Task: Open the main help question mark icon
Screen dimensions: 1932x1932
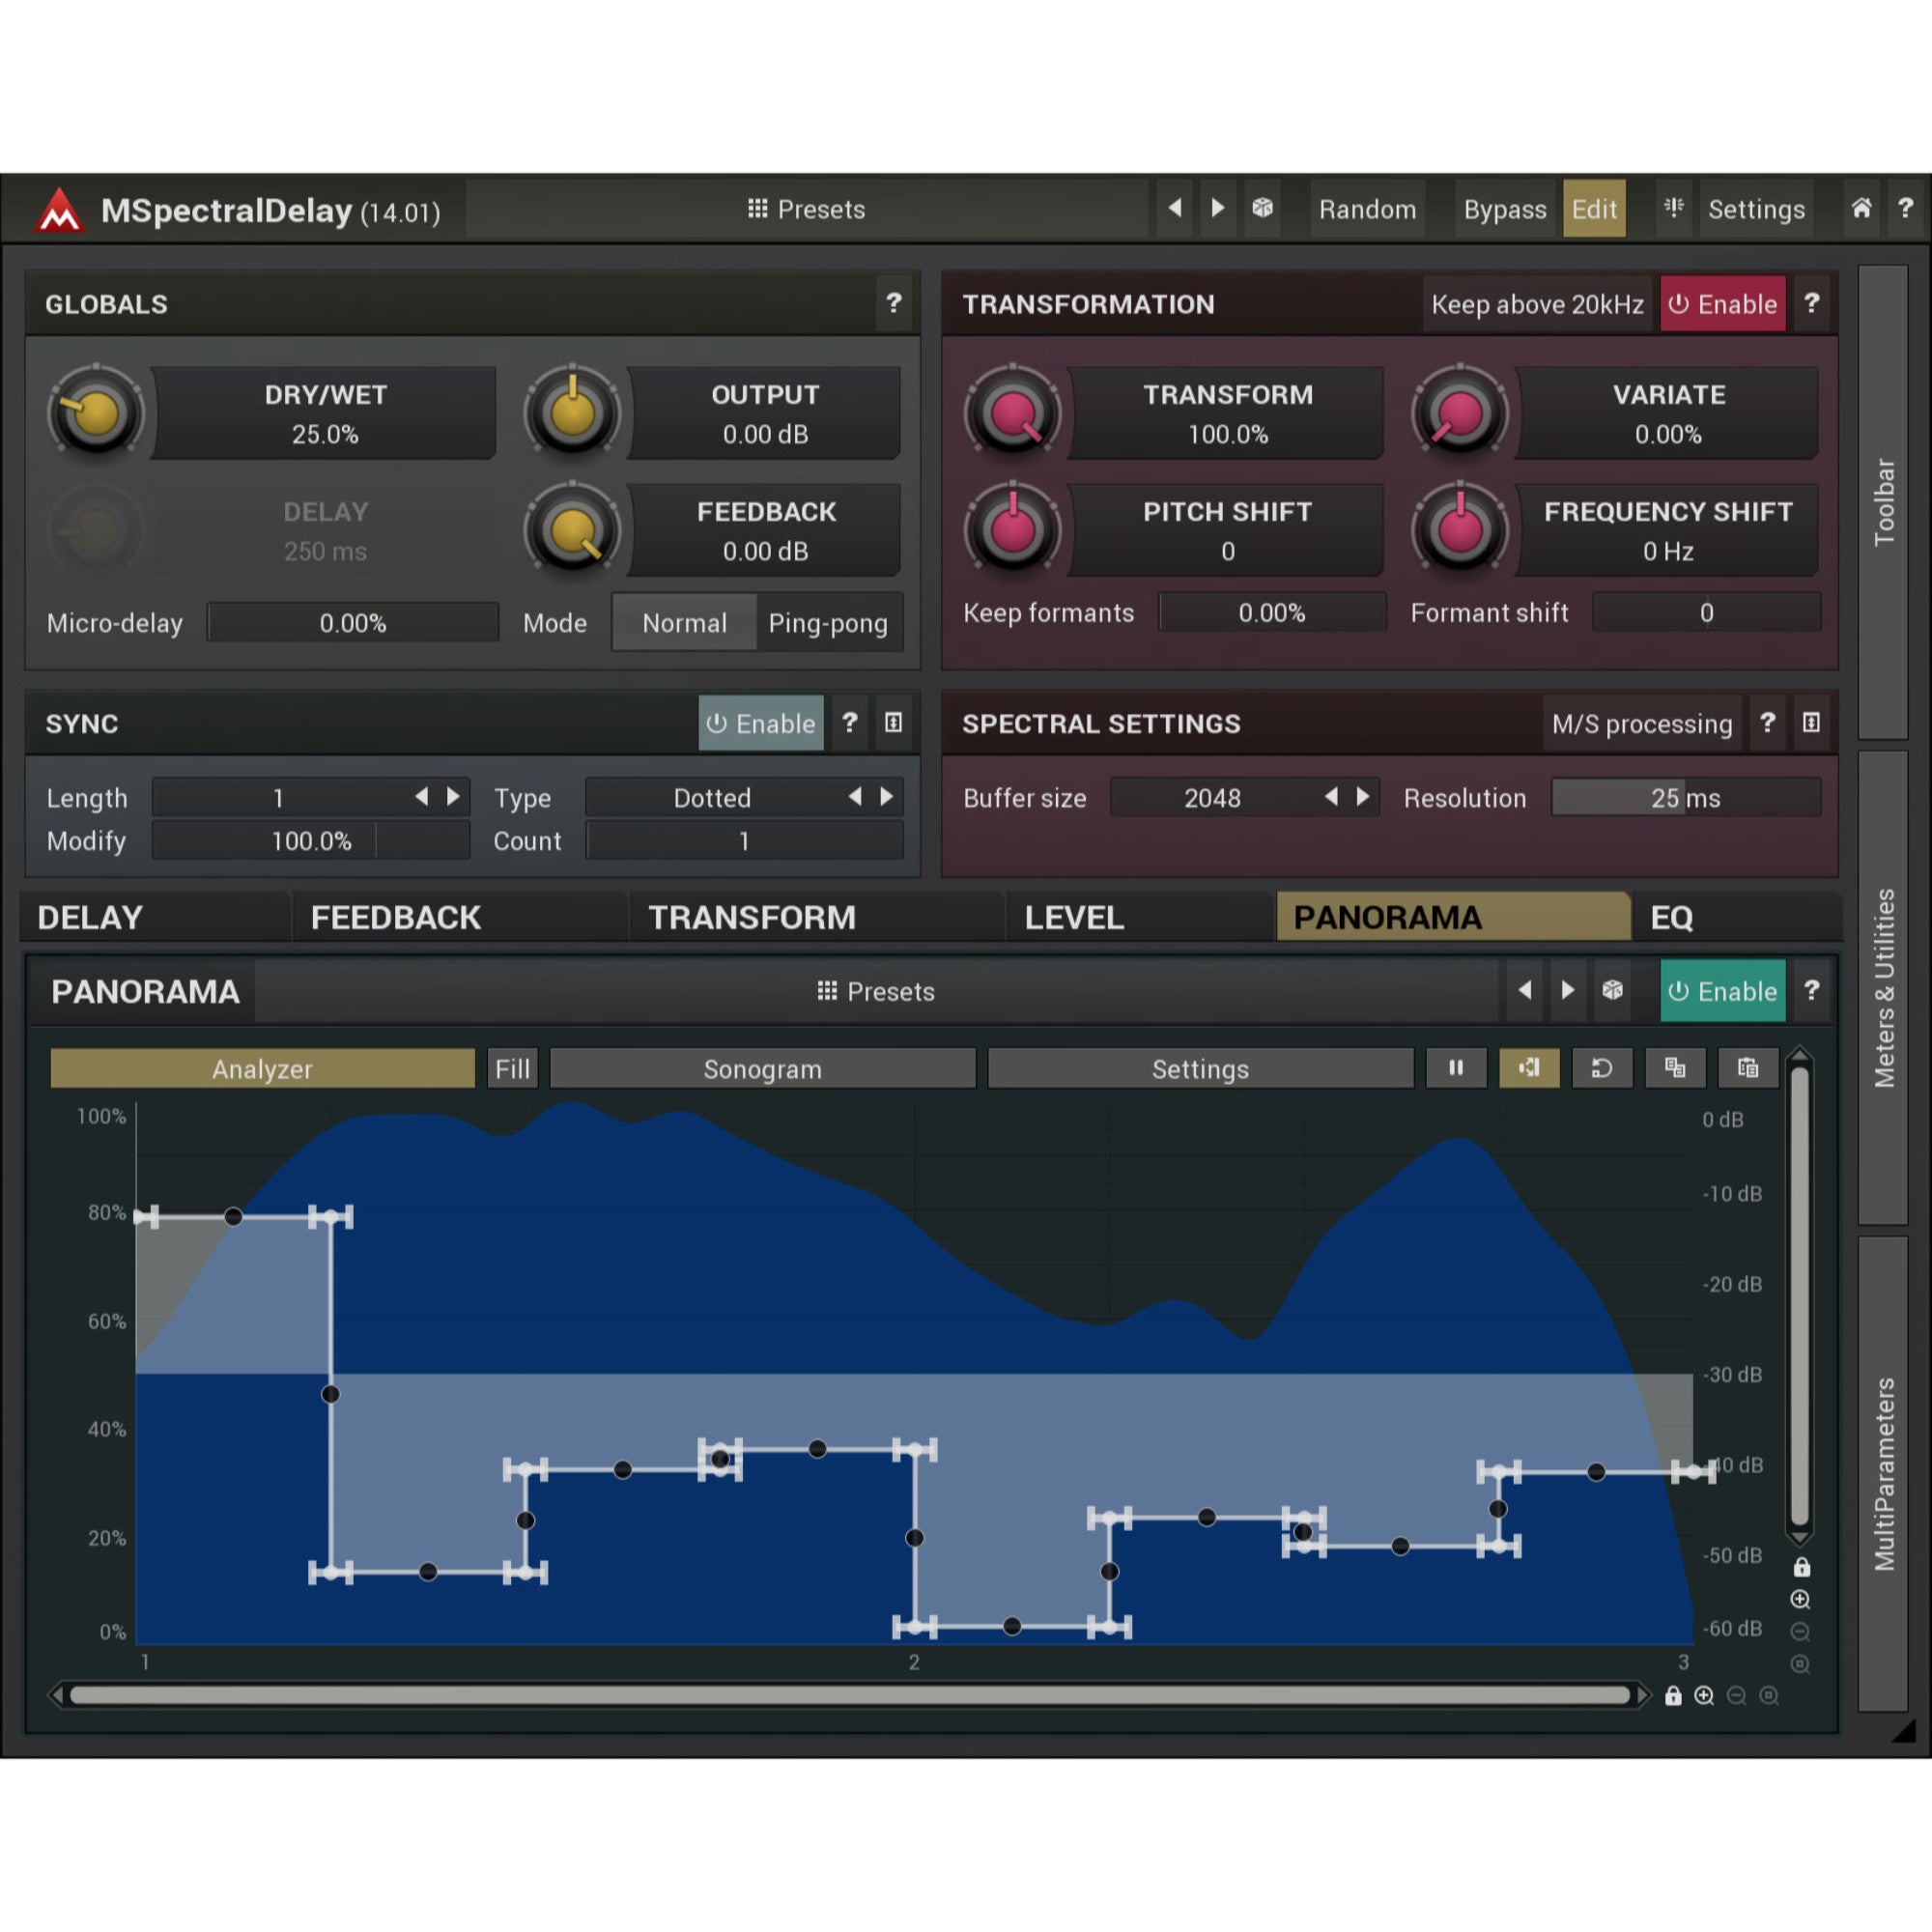Action: pyautogui.click(x=1905, y=208)
